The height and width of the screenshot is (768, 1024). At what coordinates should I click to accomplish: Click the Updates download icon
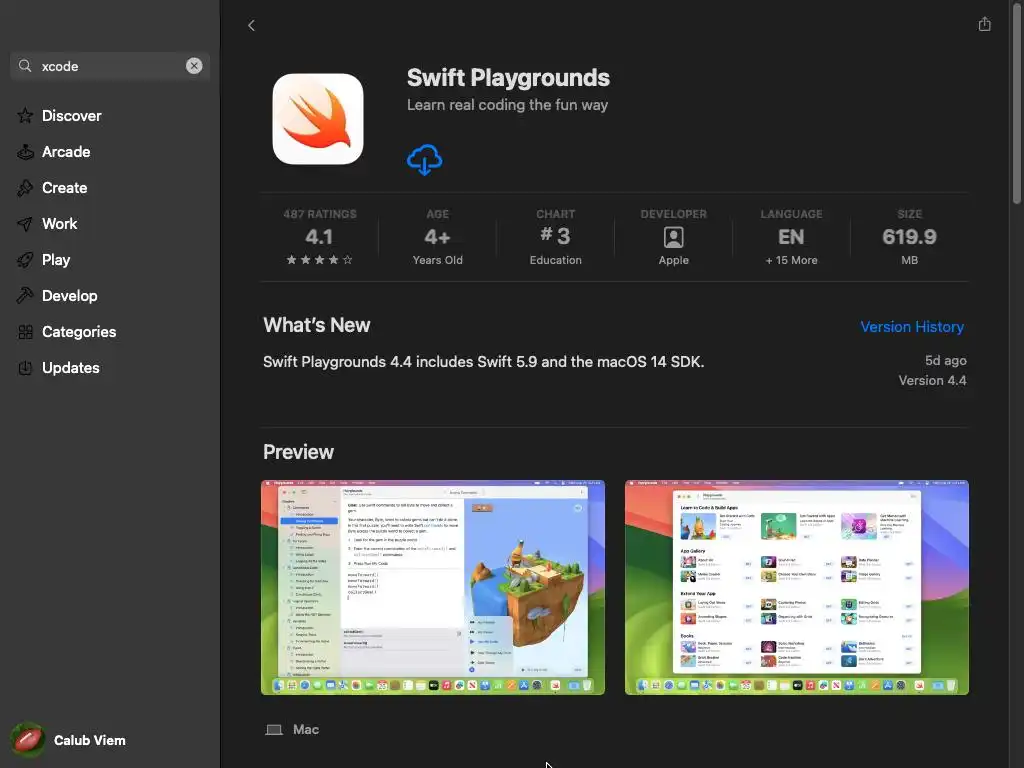coord(25,368)
